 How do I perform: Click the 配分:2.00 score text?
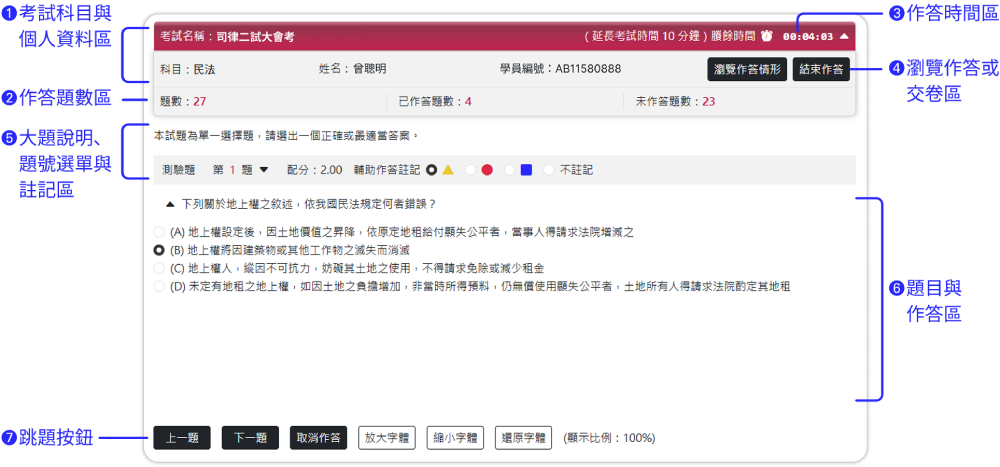click(x=314, y=170)
